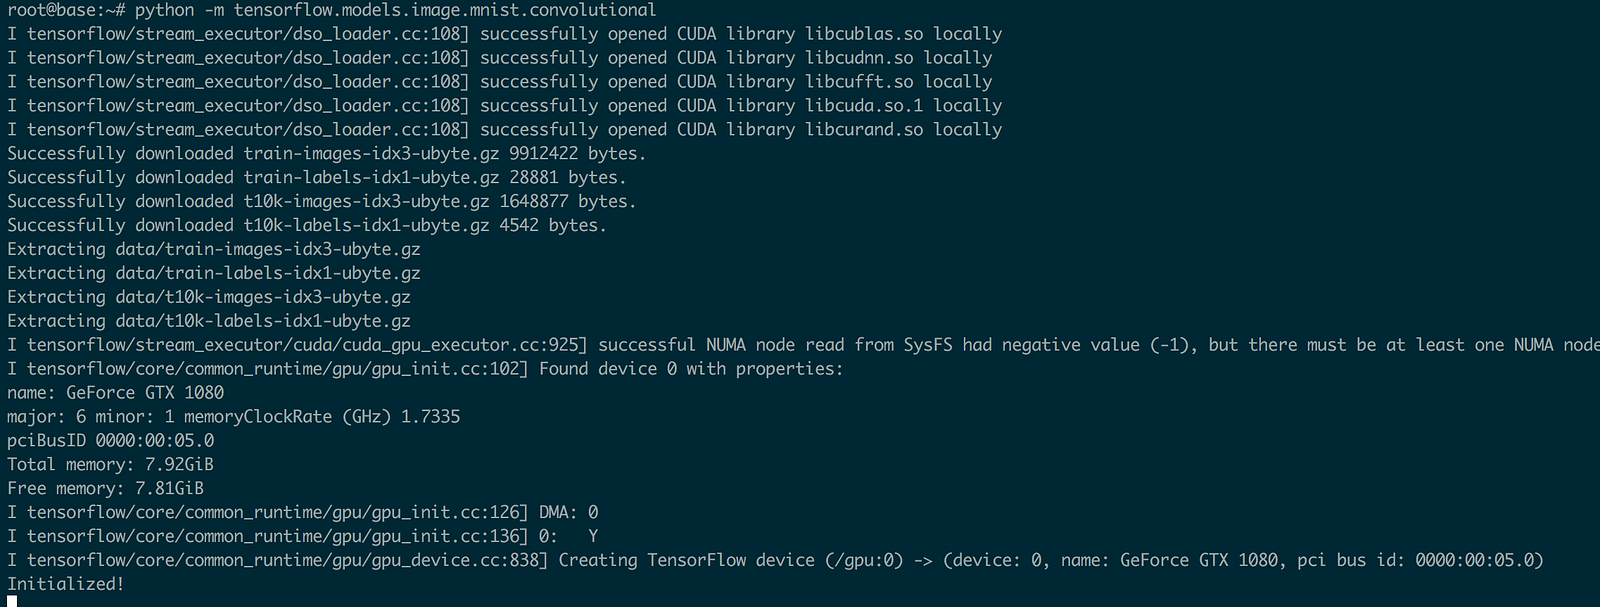
Task: Click the "Extracting data/t10k-images-idx3-ubyte.gz" line
Action: click(x=209, y=297)
